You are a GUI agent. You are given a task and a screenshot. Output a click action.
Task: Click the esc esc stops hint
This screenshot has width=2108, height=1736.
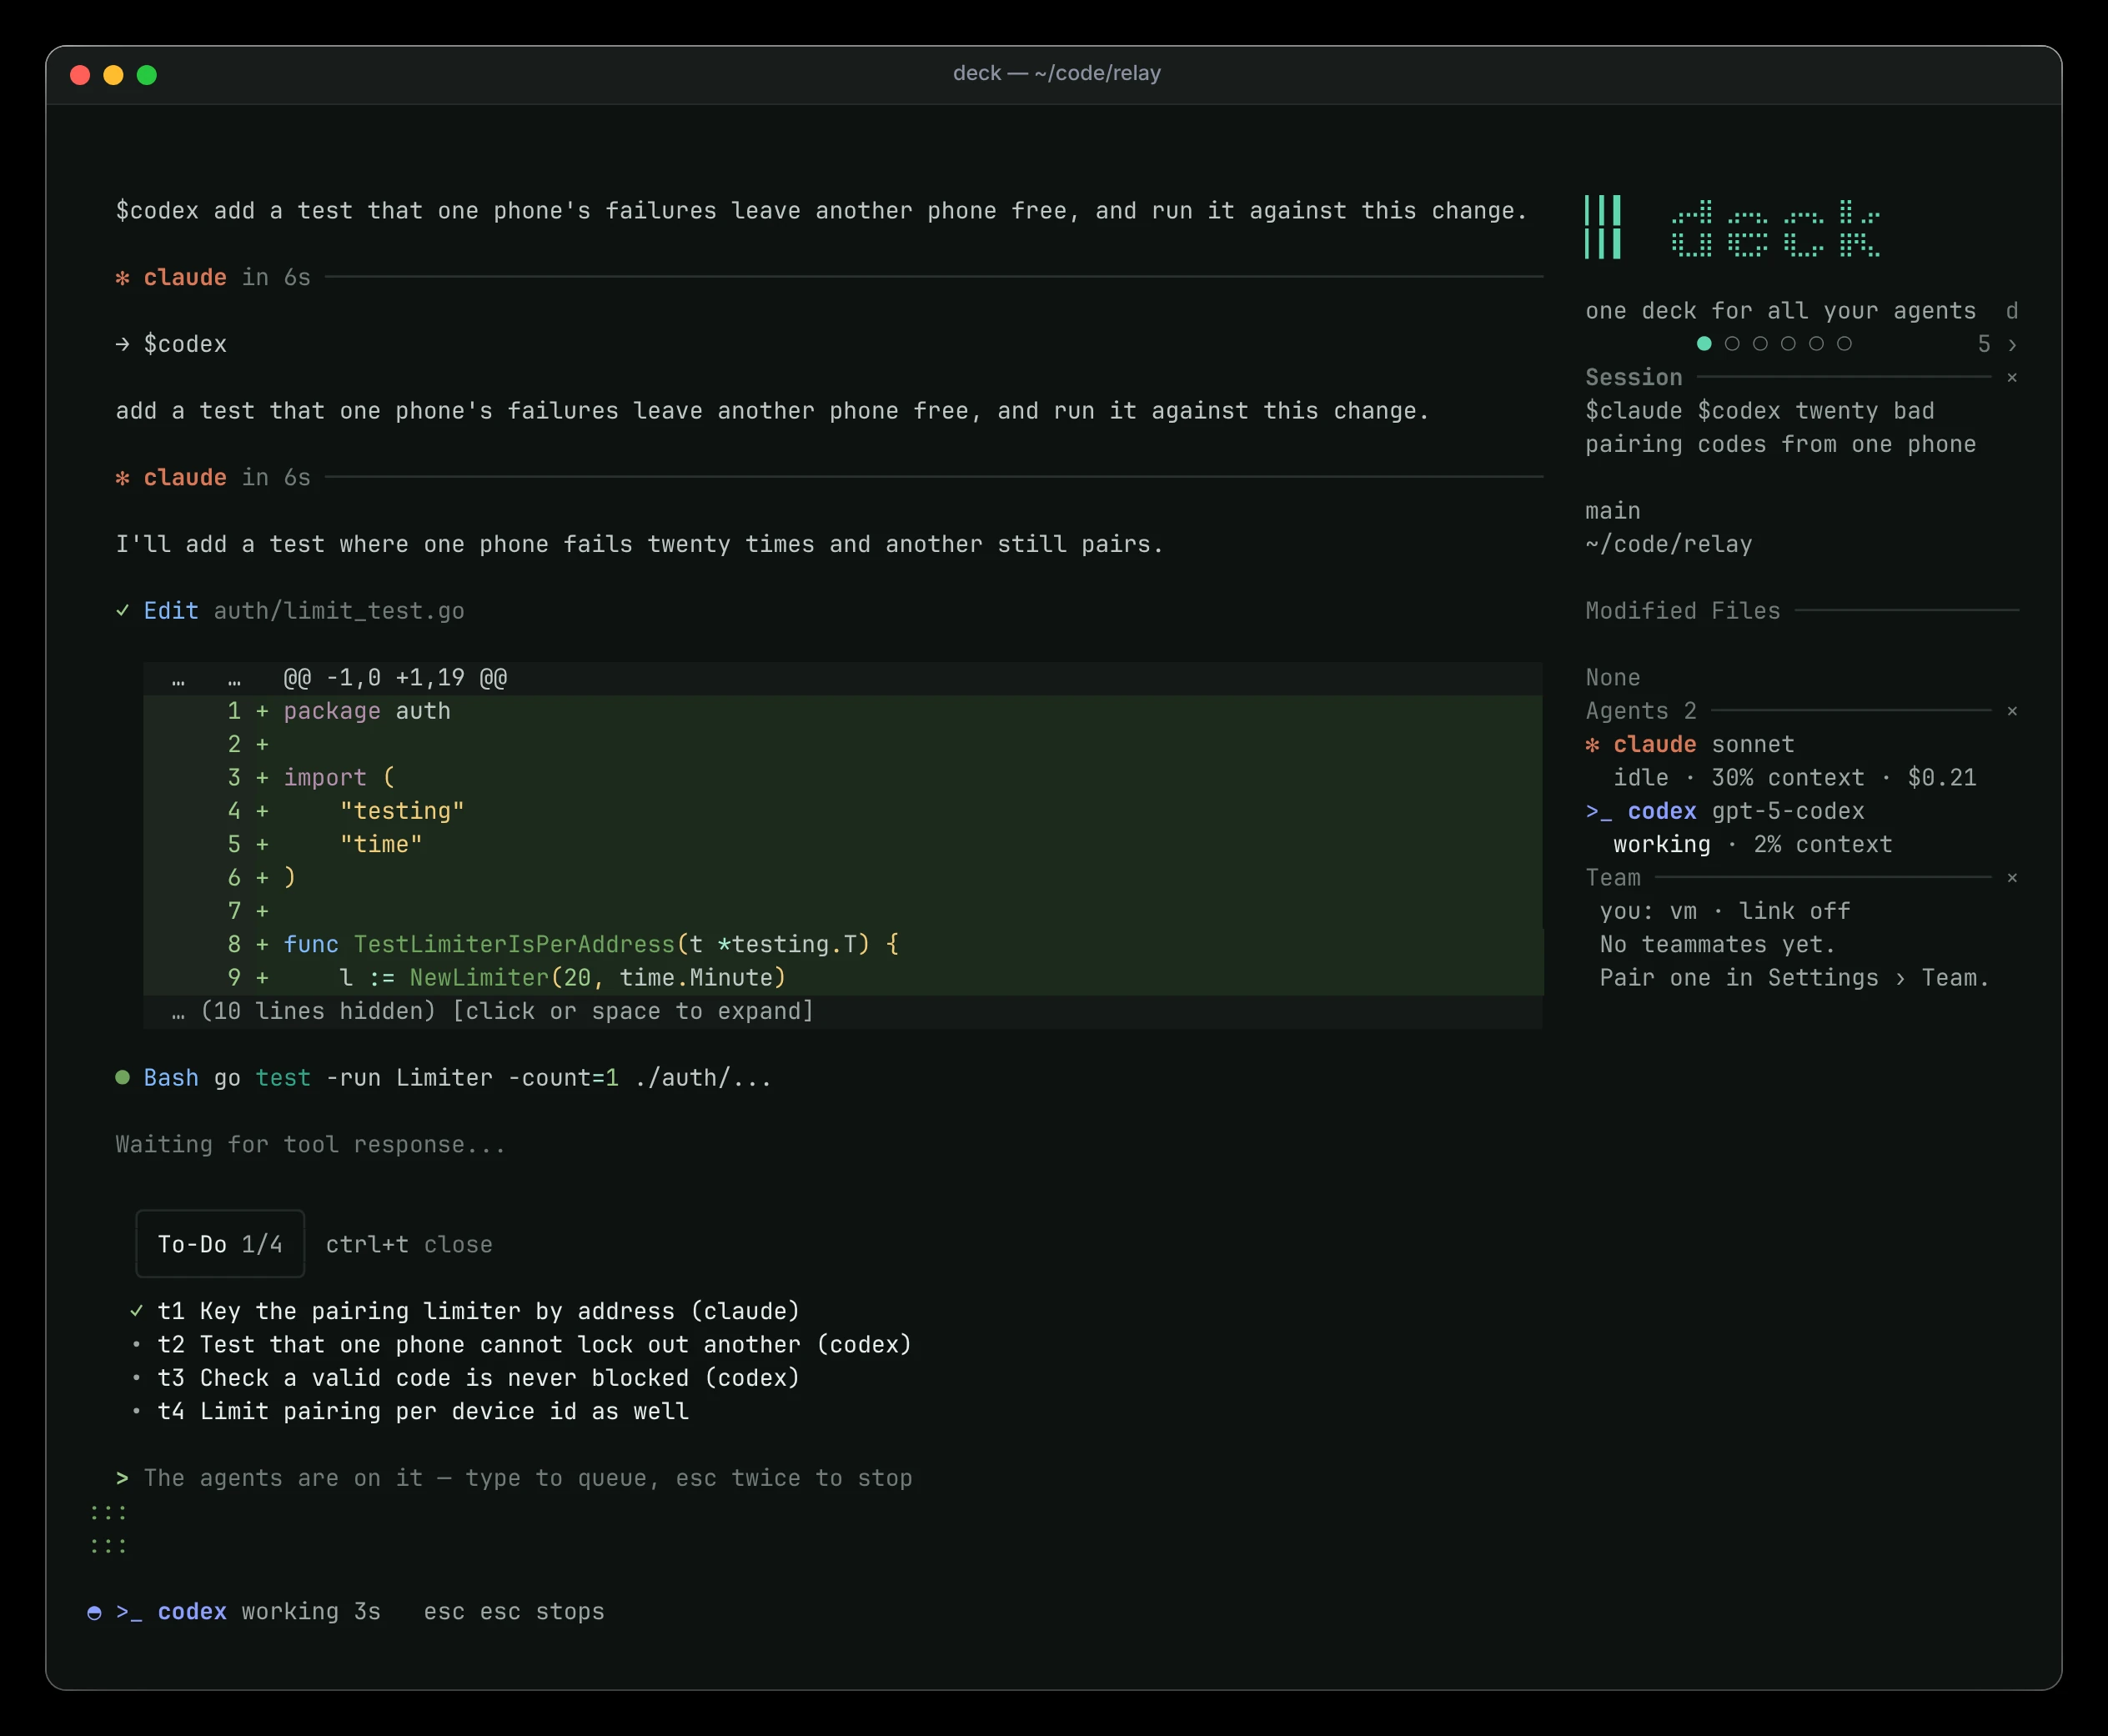point(514,1612)
